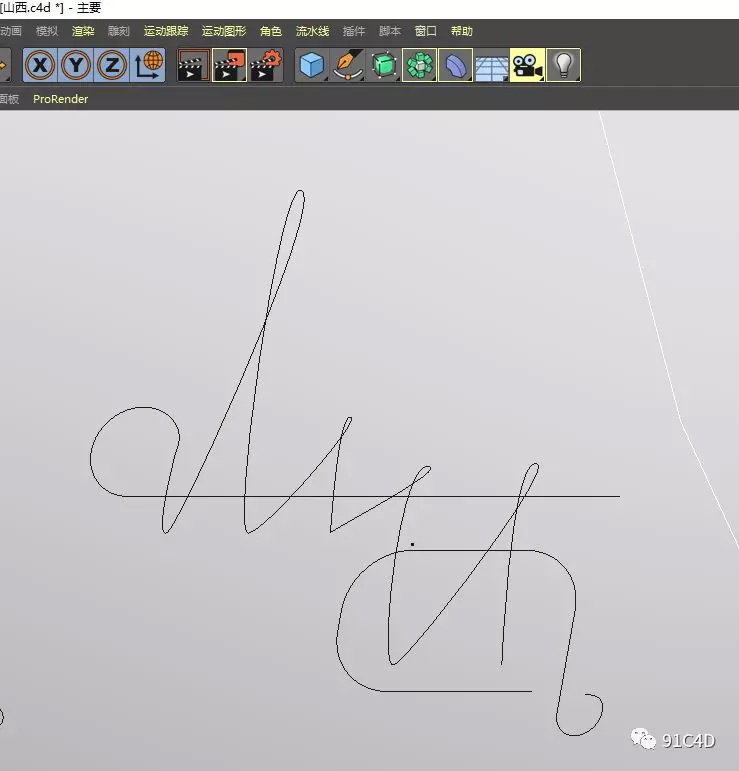Add a light bulb object
The height and width of the screenshot is (771, 739).
click(x=563, y=66)
